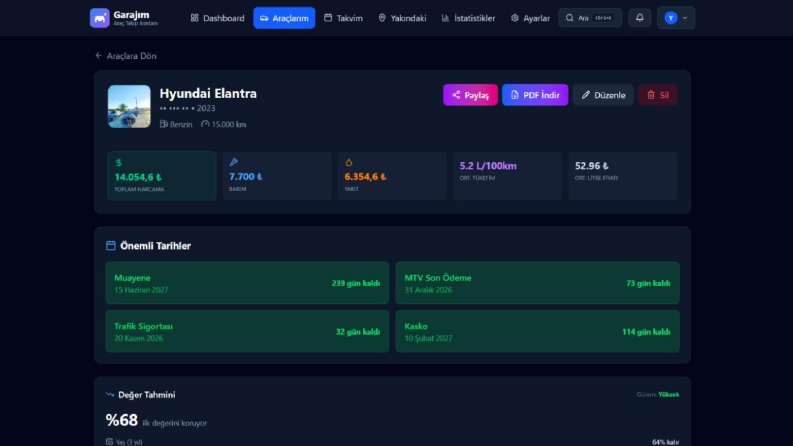Image resolution: width=793 pixels, height=446 pixels.
Task: Select the 239 gün kaldı text
Action: (x=356, y=283)
